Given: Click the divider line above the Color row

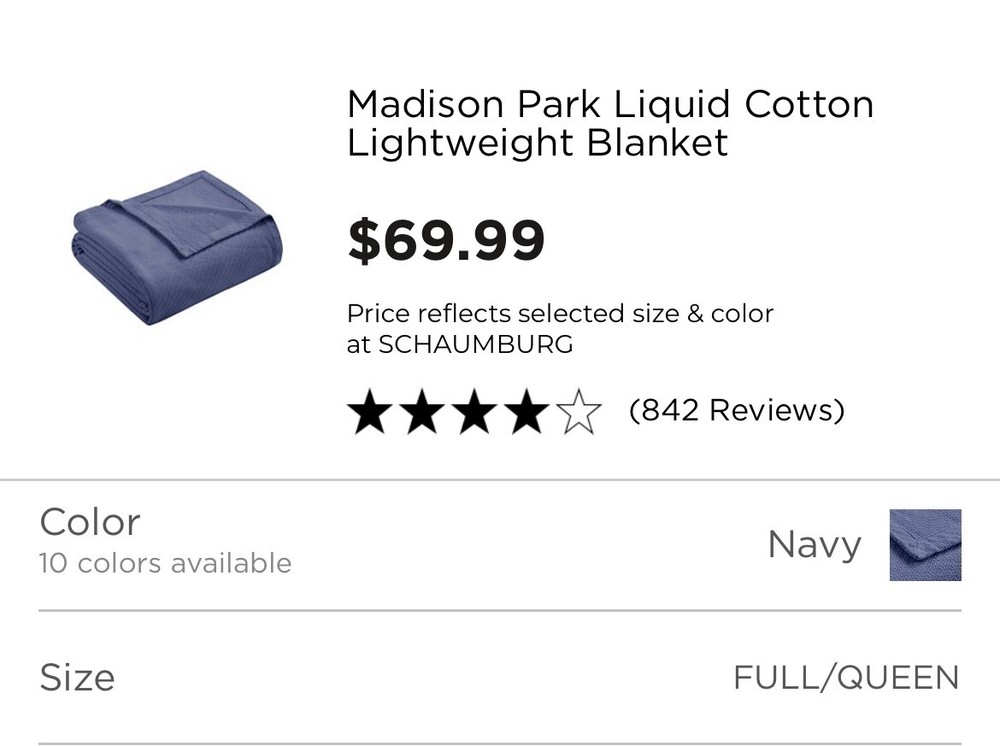Looking at the screenshot, I should [500, 480].
